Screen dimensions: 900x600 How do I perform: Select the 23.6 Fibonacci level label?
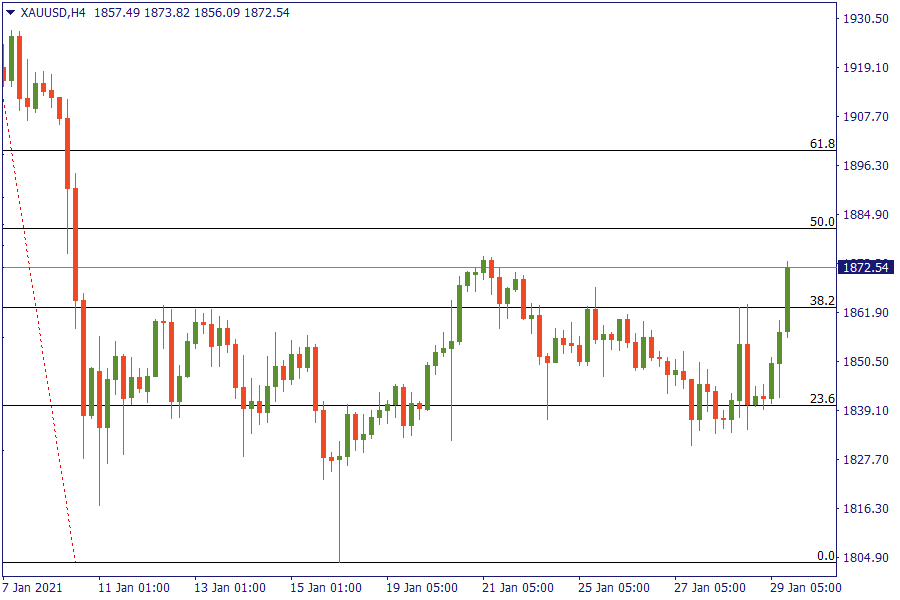click(x=822, y=398)
